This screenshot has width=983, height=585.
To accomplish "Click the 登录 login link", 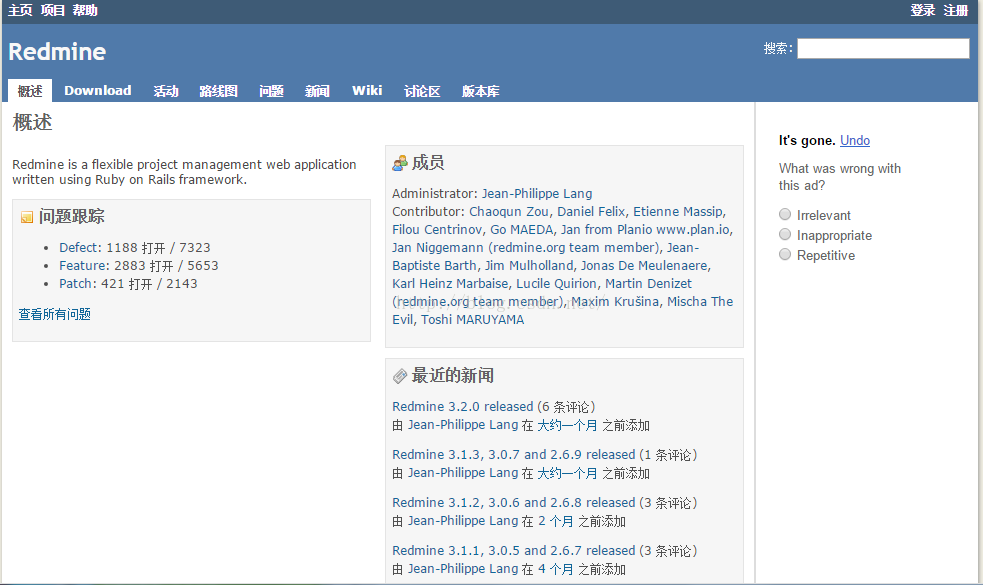I will click(x=923, y=11).
